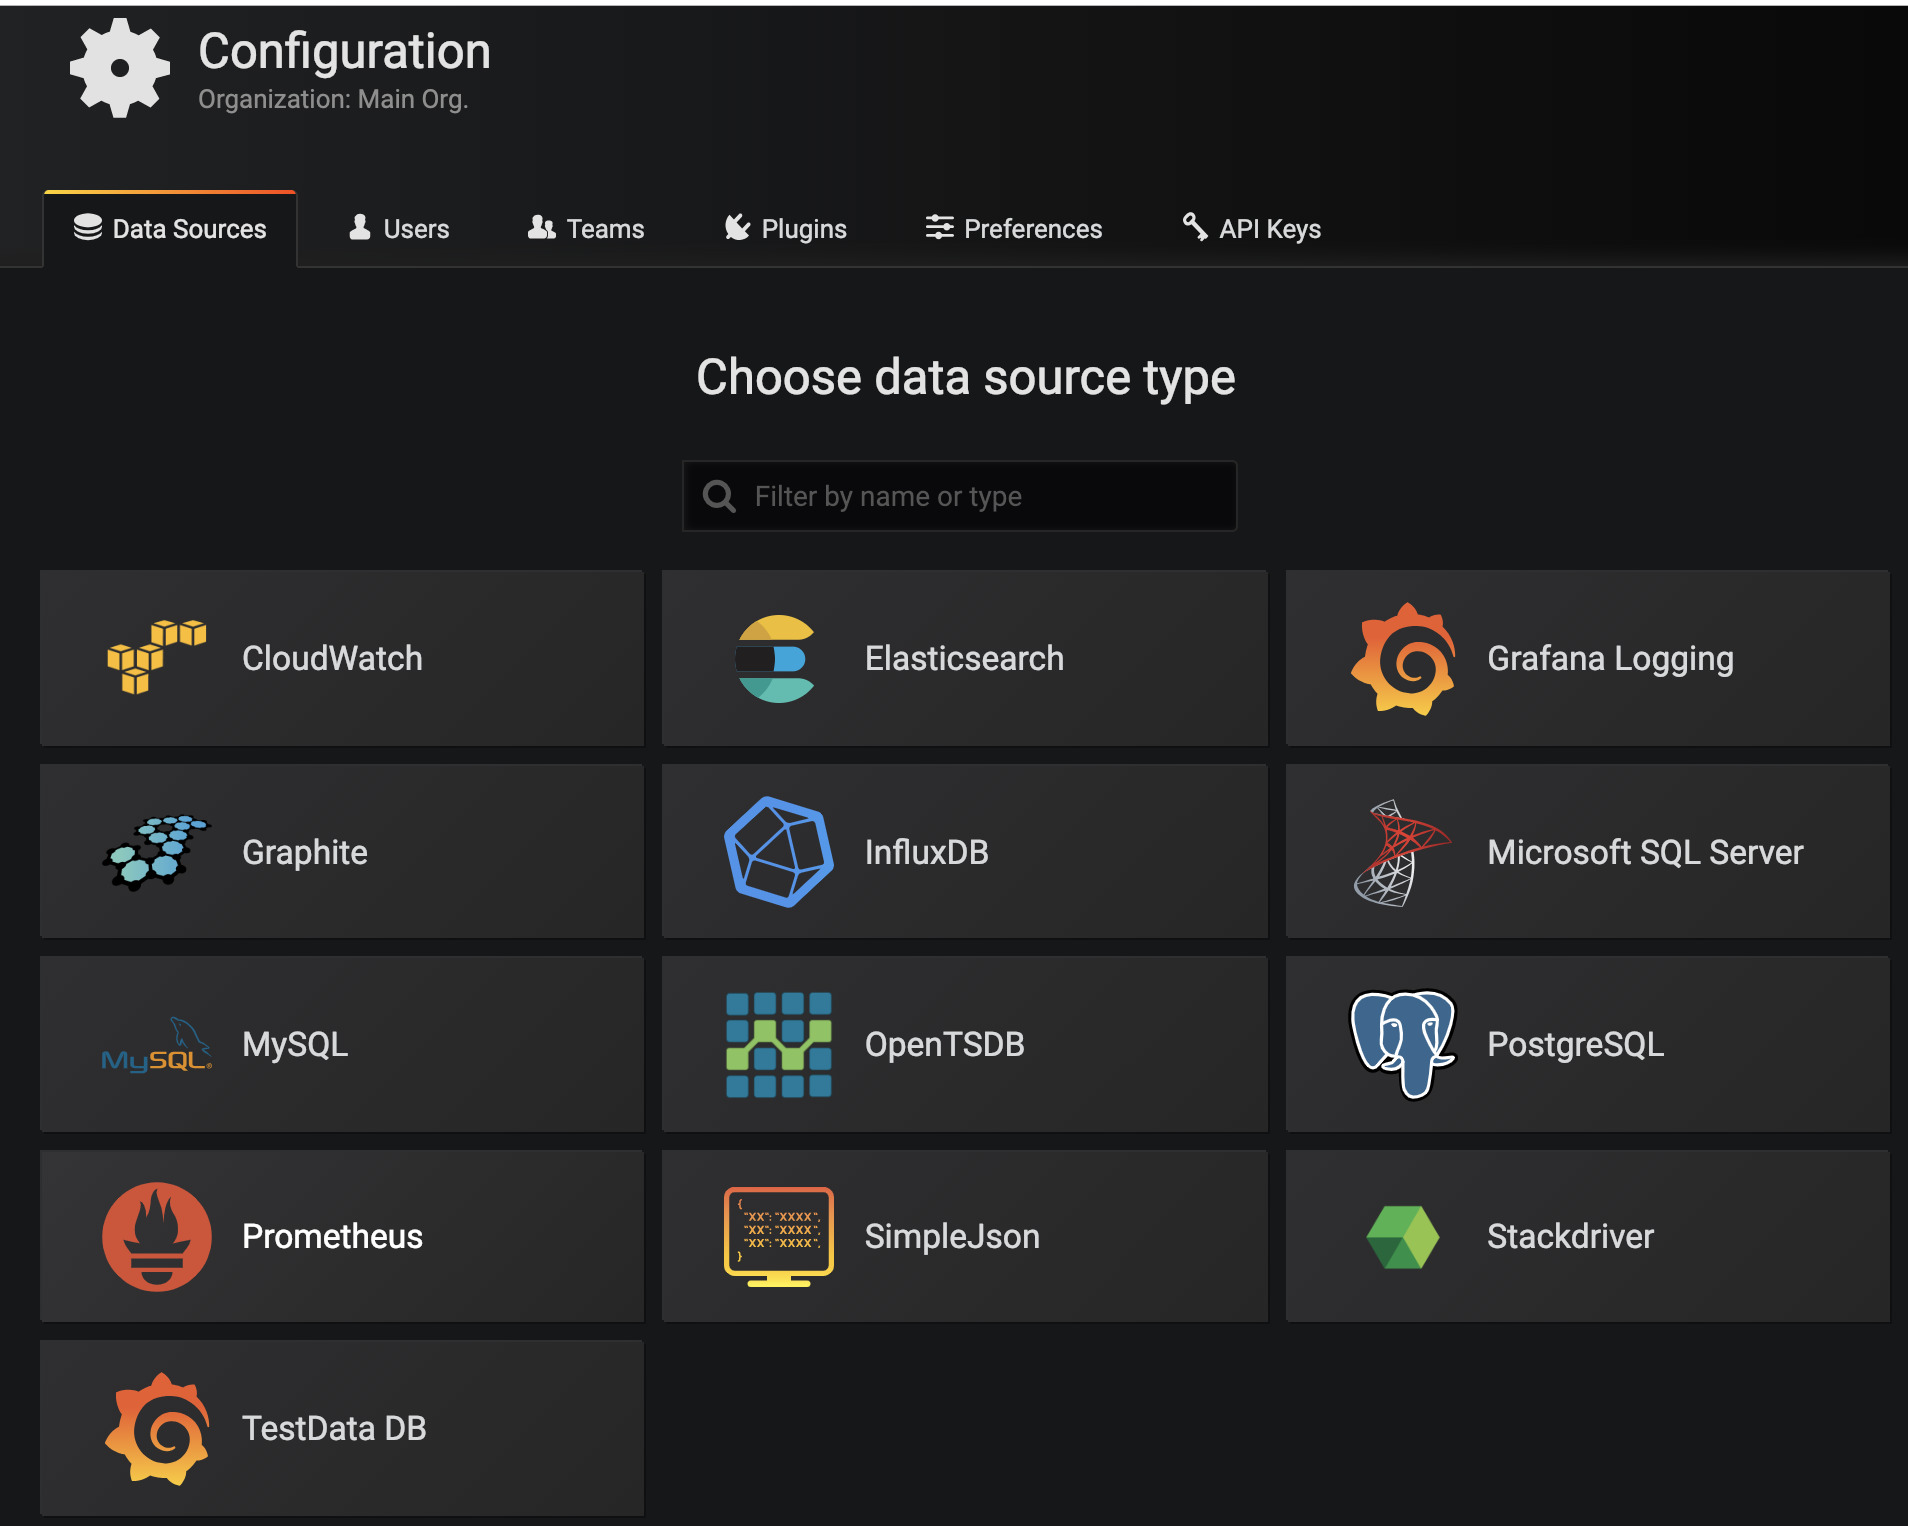Click the Grafana Logging swirl icon
This screenshot has width=1908, height=1526.
coord(1403,658)
